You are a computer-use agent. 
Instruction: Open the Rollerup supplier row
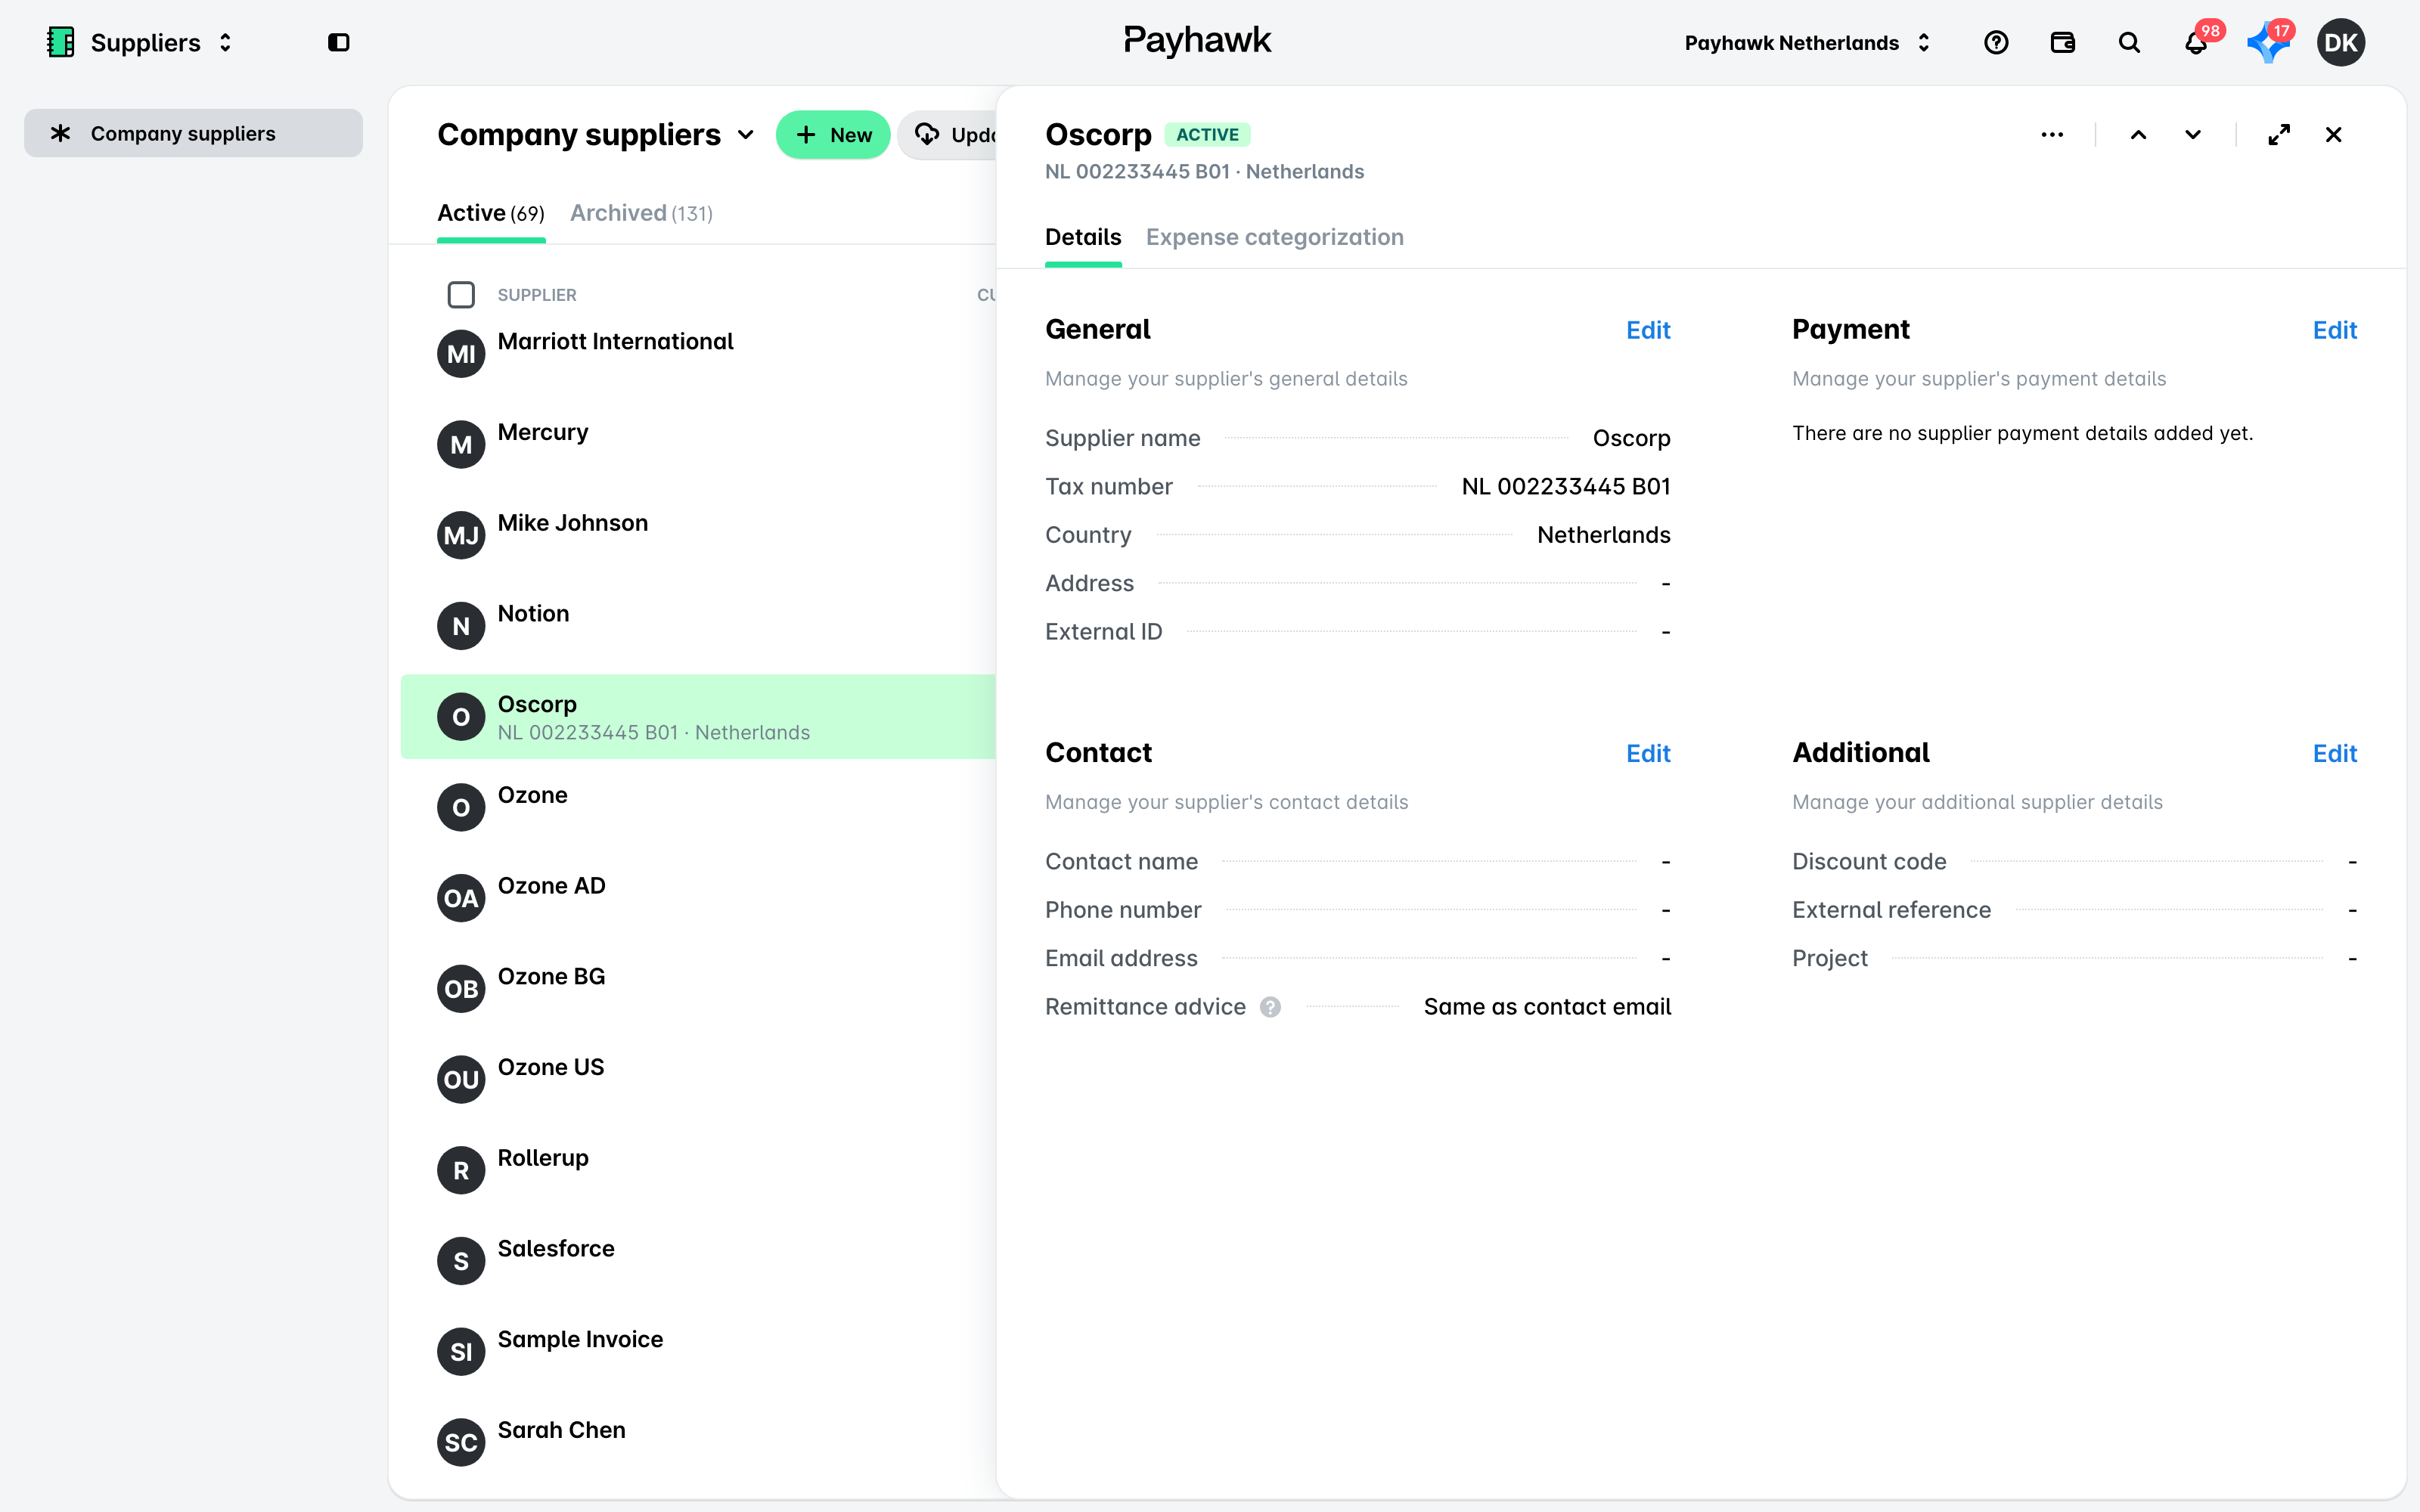698,1170
